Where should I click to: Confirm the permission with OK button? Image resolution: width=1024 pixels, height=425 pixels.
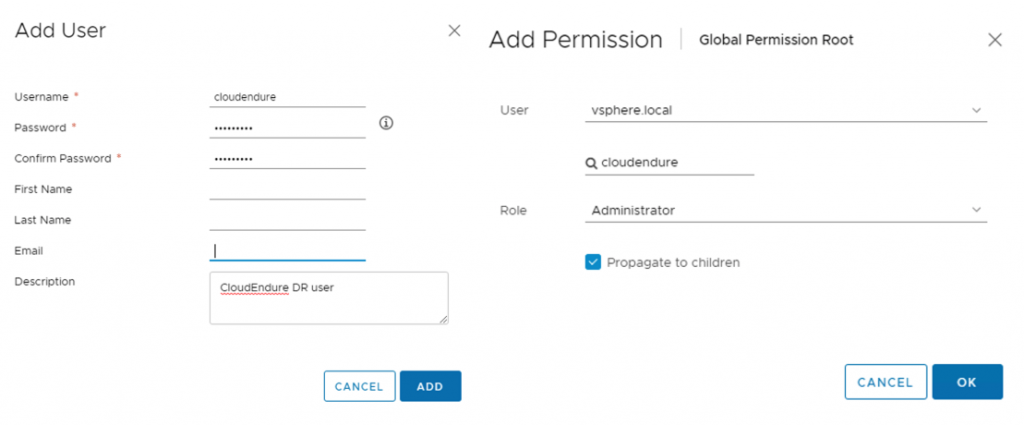967,382
